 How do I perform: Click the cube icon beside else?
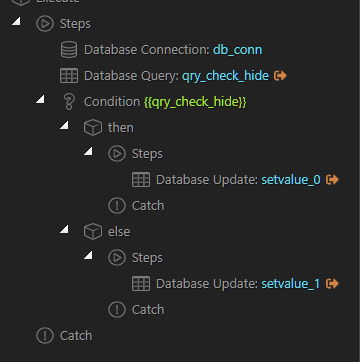coord(93,232)
